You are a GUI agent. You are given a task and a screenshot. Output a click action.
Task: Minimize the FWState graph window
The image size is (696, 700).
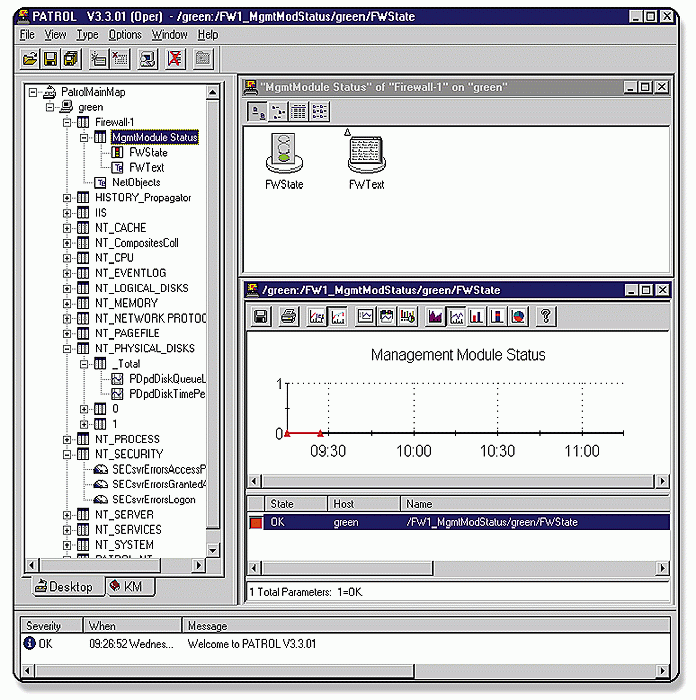click(x=631, y=290)
